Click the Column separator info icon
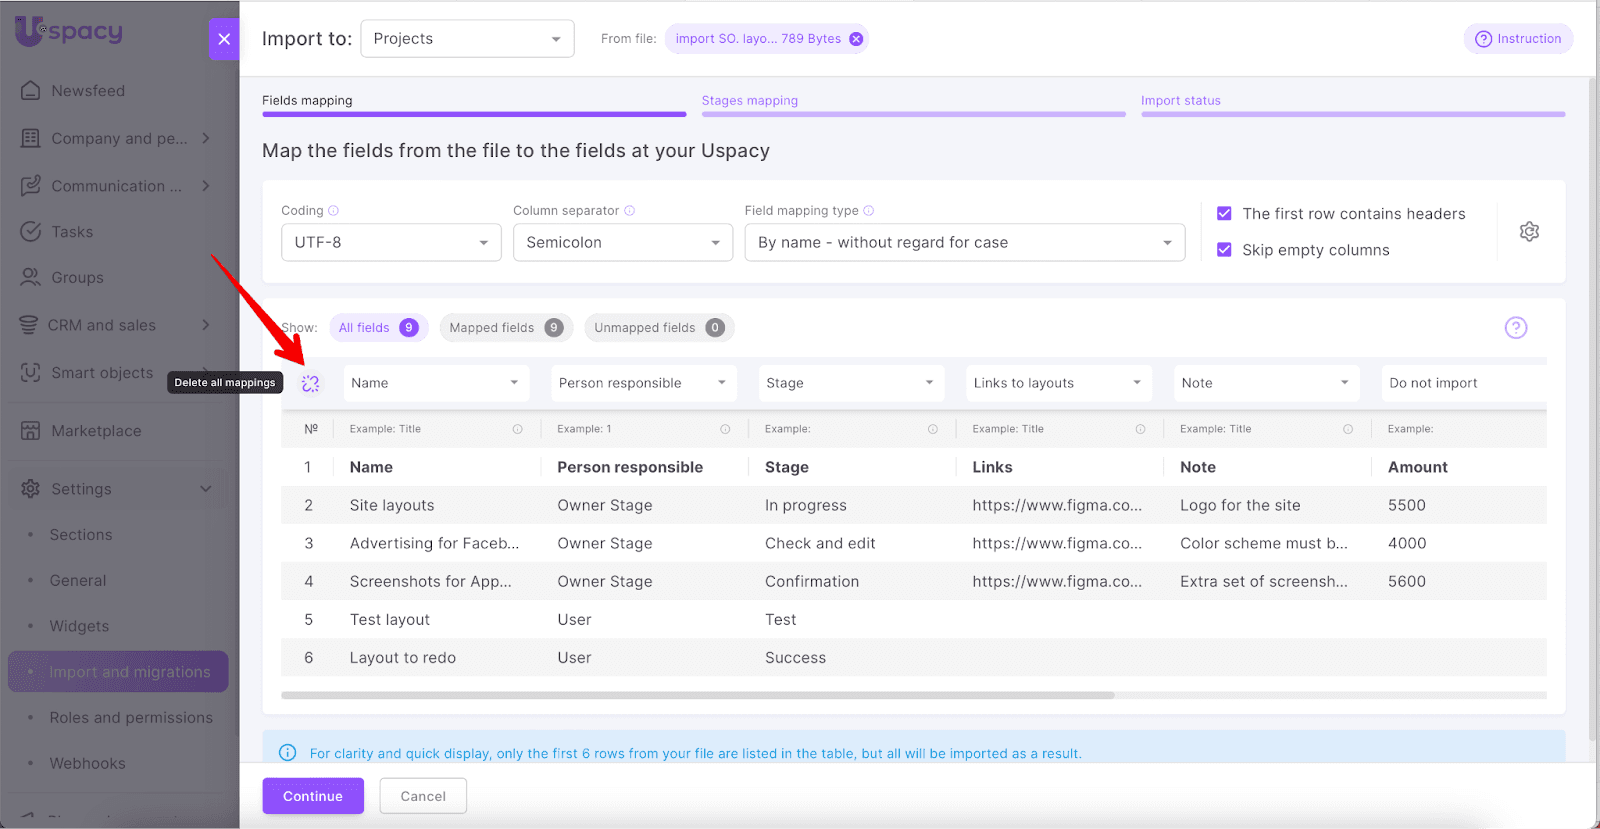 click(x=630, y=211)
